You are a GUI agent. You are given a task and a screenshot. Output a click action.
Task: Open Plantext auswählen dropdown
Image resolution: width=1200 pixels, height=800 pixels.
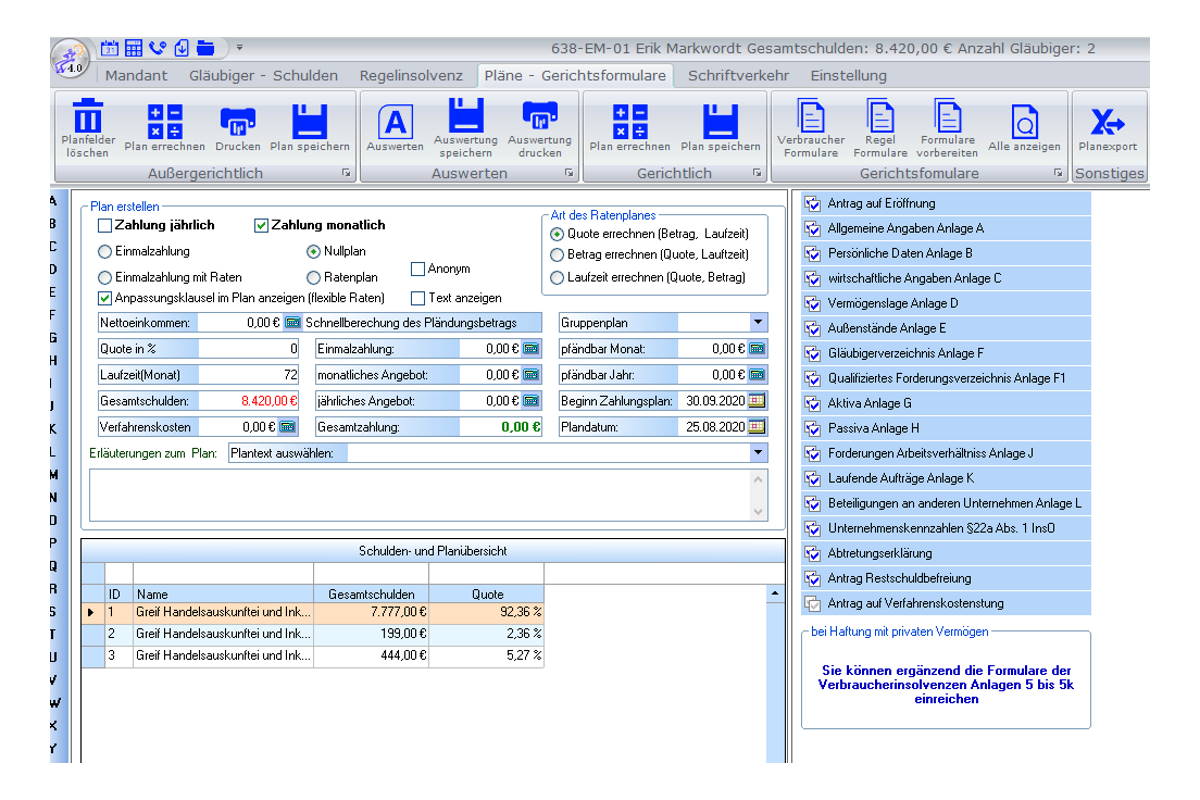click(757, 452)
